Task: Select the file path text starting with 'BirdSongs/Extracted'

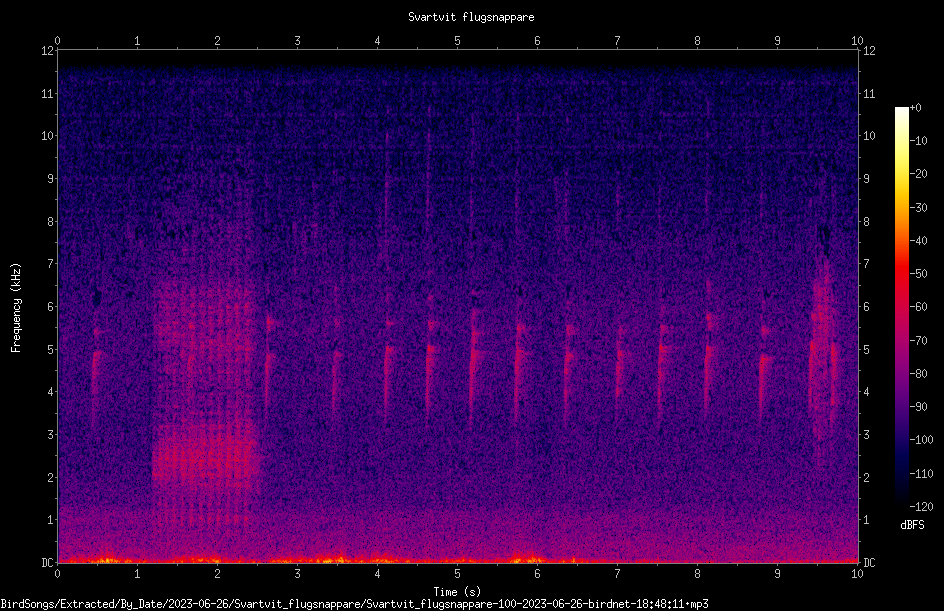Action: point(354,604)
